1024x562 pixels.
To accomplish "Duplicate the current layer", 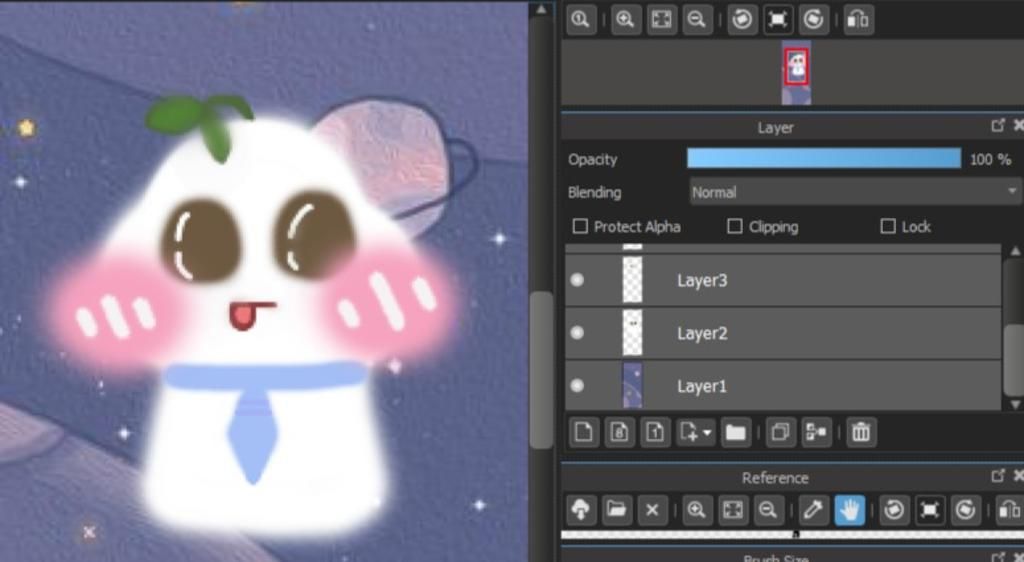I will (780, 432).
